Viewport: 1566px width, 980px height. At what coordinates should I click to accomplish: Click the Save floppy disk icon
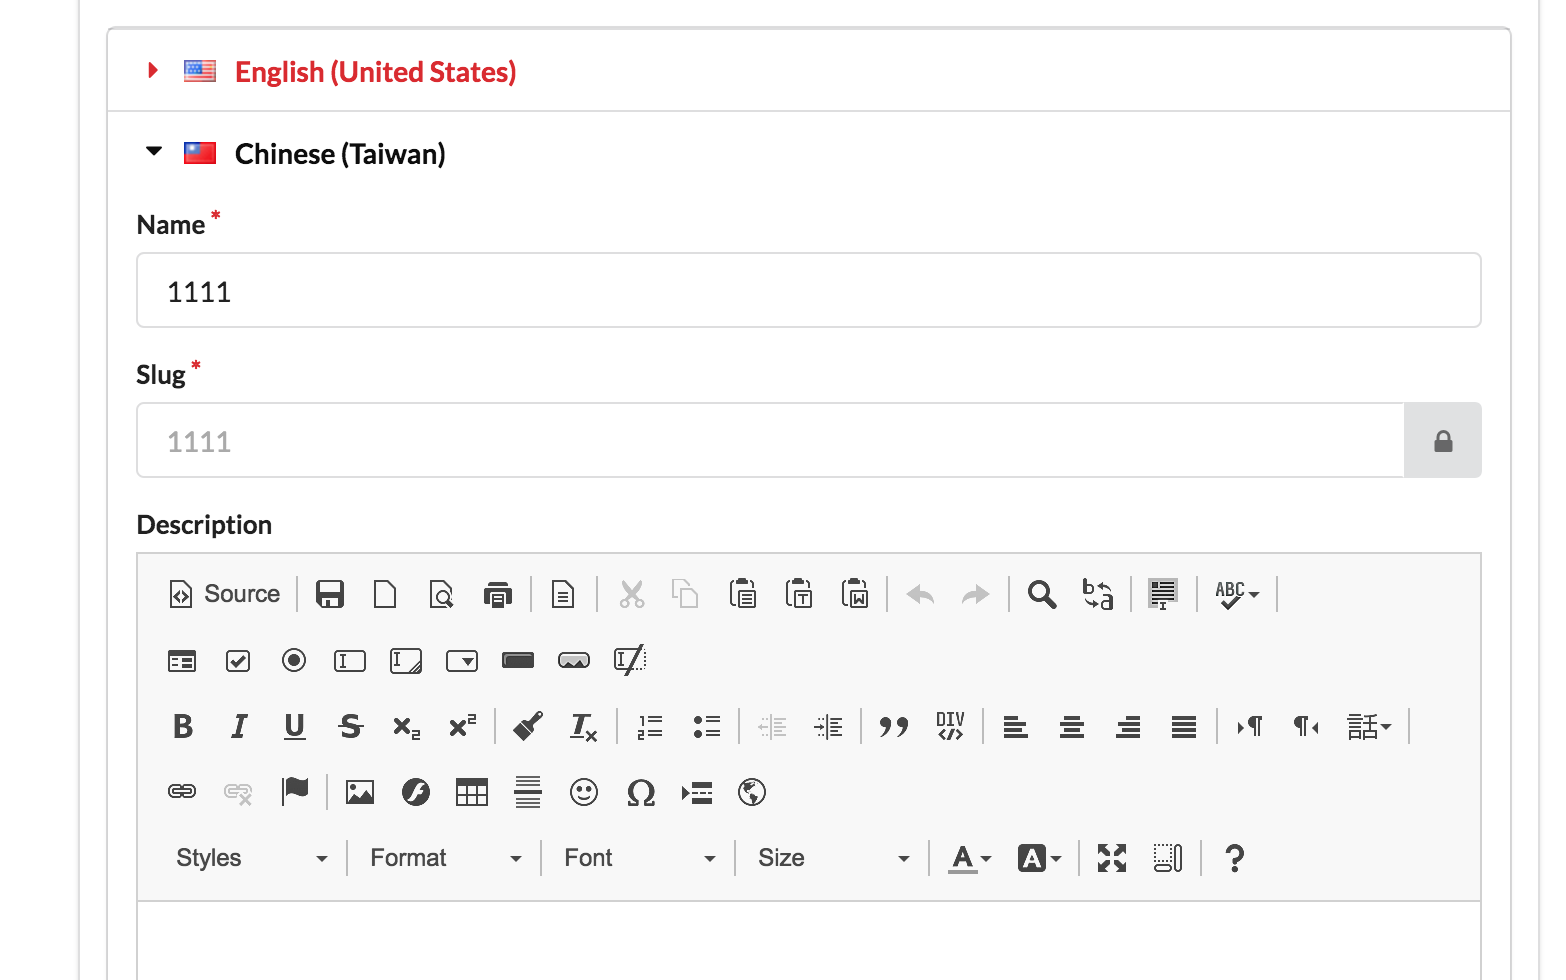pyautogui.click(x=330, y=594)
